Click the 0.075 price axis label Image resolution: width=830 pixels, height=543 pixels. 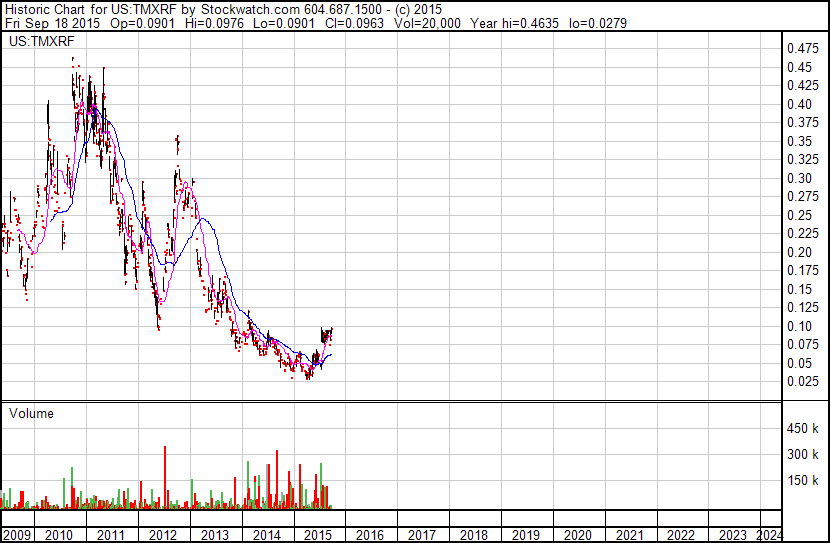[803, 345]
